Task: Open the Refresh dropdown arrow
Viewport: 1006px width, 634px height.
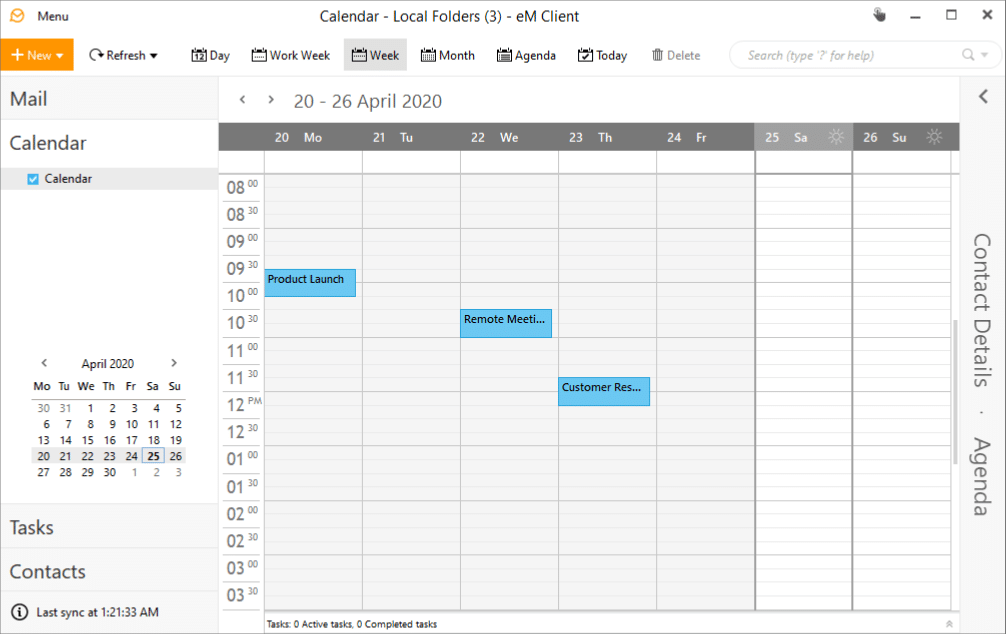Action: (x=153, y=56)
